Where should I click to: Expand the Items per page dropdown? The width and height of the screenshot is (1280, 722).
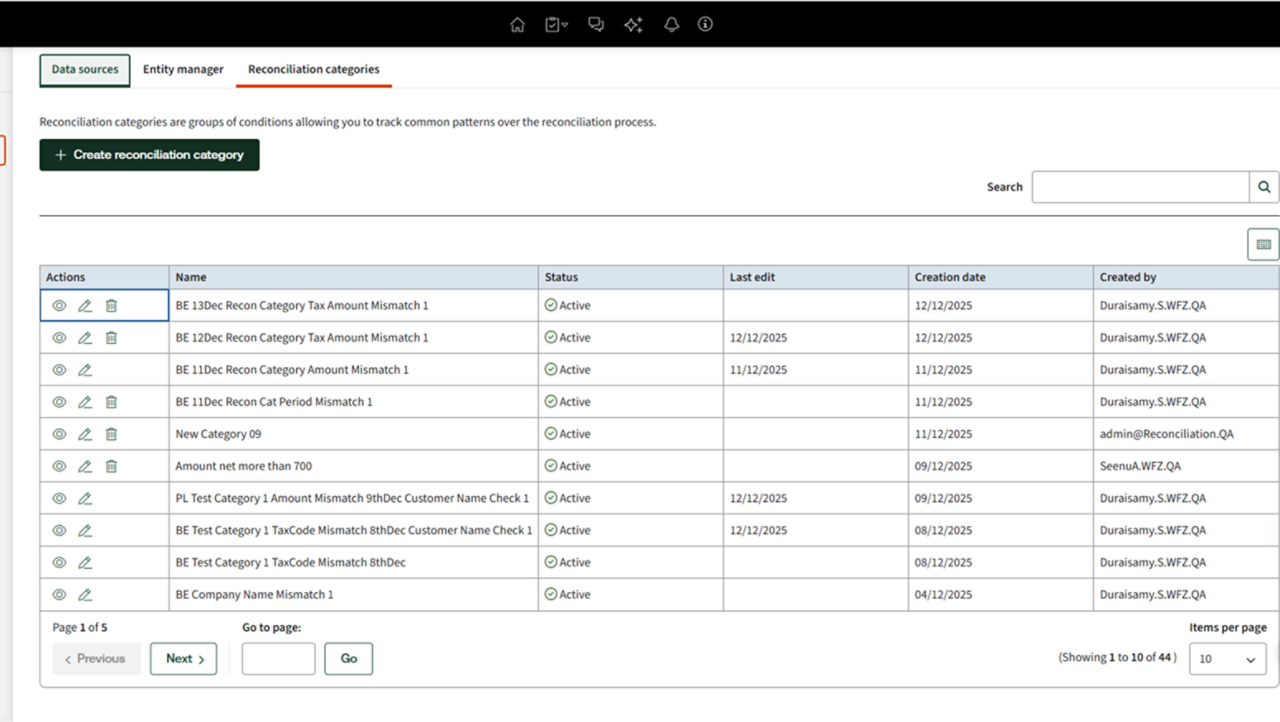[x=1227, y=659]
